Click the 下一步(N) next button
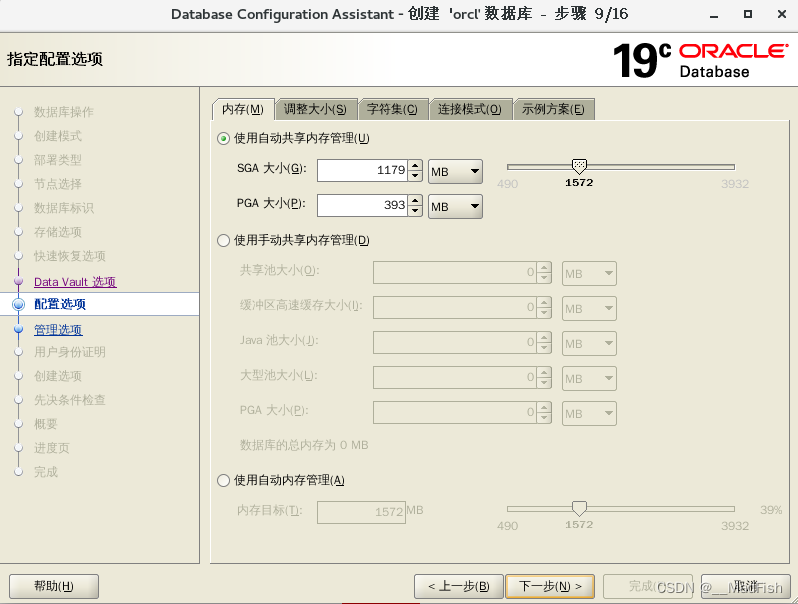 550,587
